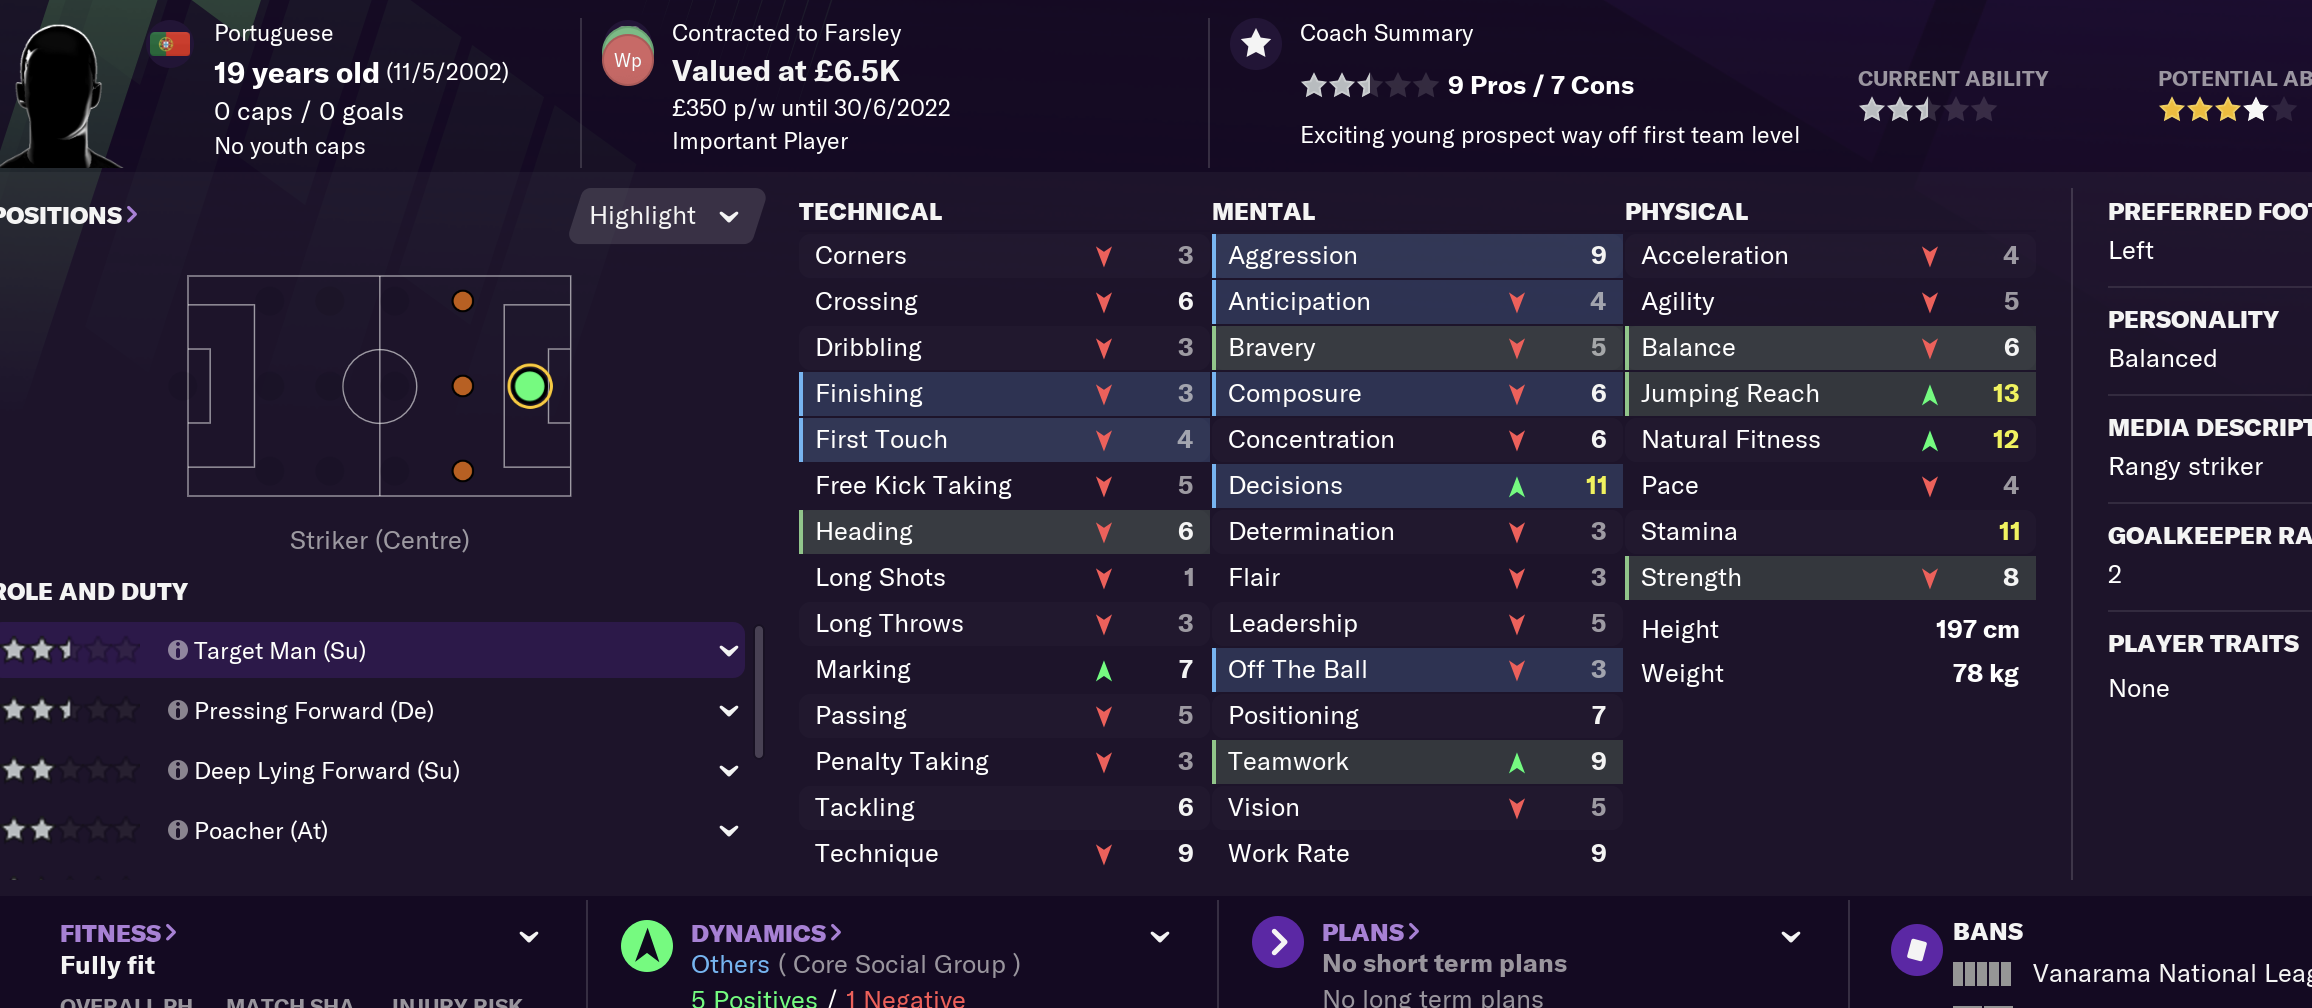2312x1008 pixels.
Task: Click the role list scrollbar
Action: point(759,692)
